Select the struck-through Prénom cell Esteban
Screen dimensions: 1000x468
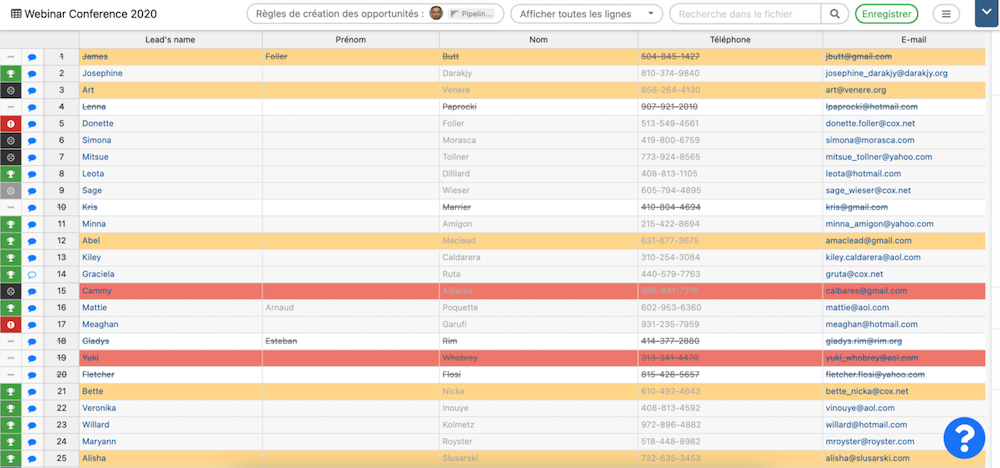pyautogui.click(x=351, y=341)
